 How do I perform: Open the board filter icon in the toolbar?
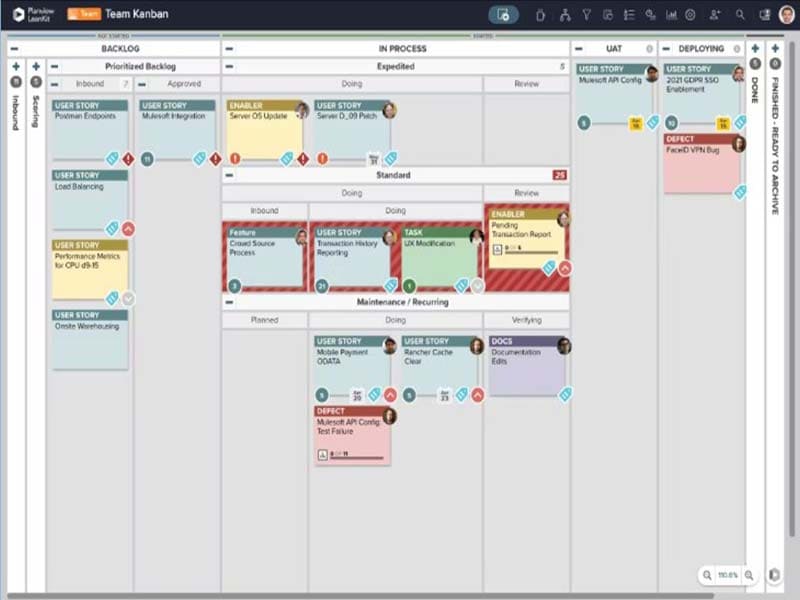[586, 15]
